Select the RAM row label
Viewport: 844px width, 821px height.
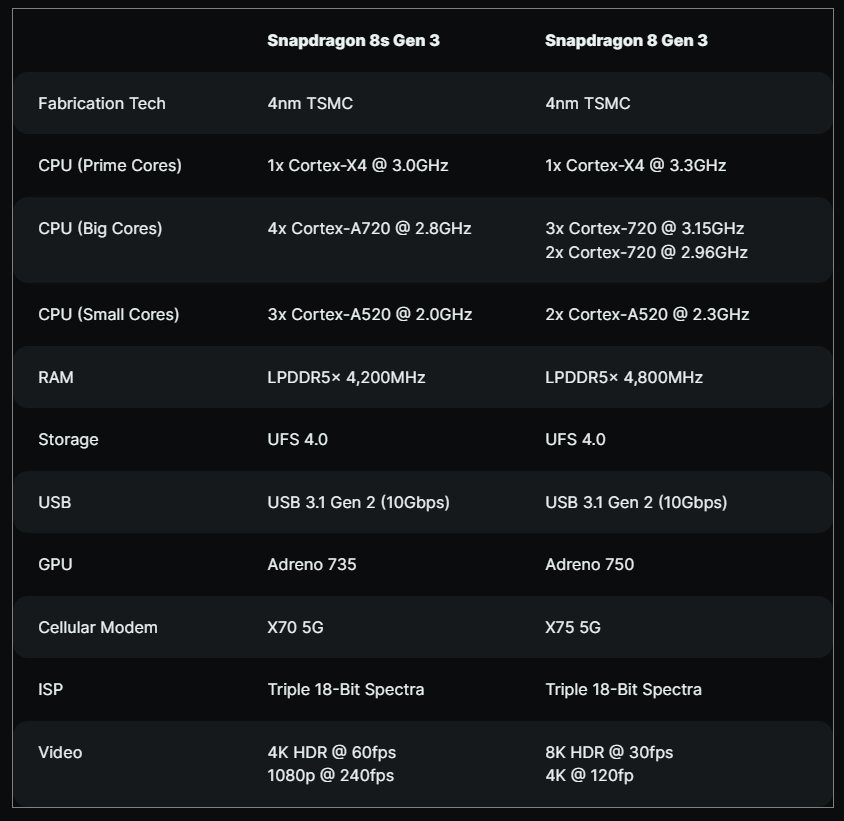click(x=56, y=377)
